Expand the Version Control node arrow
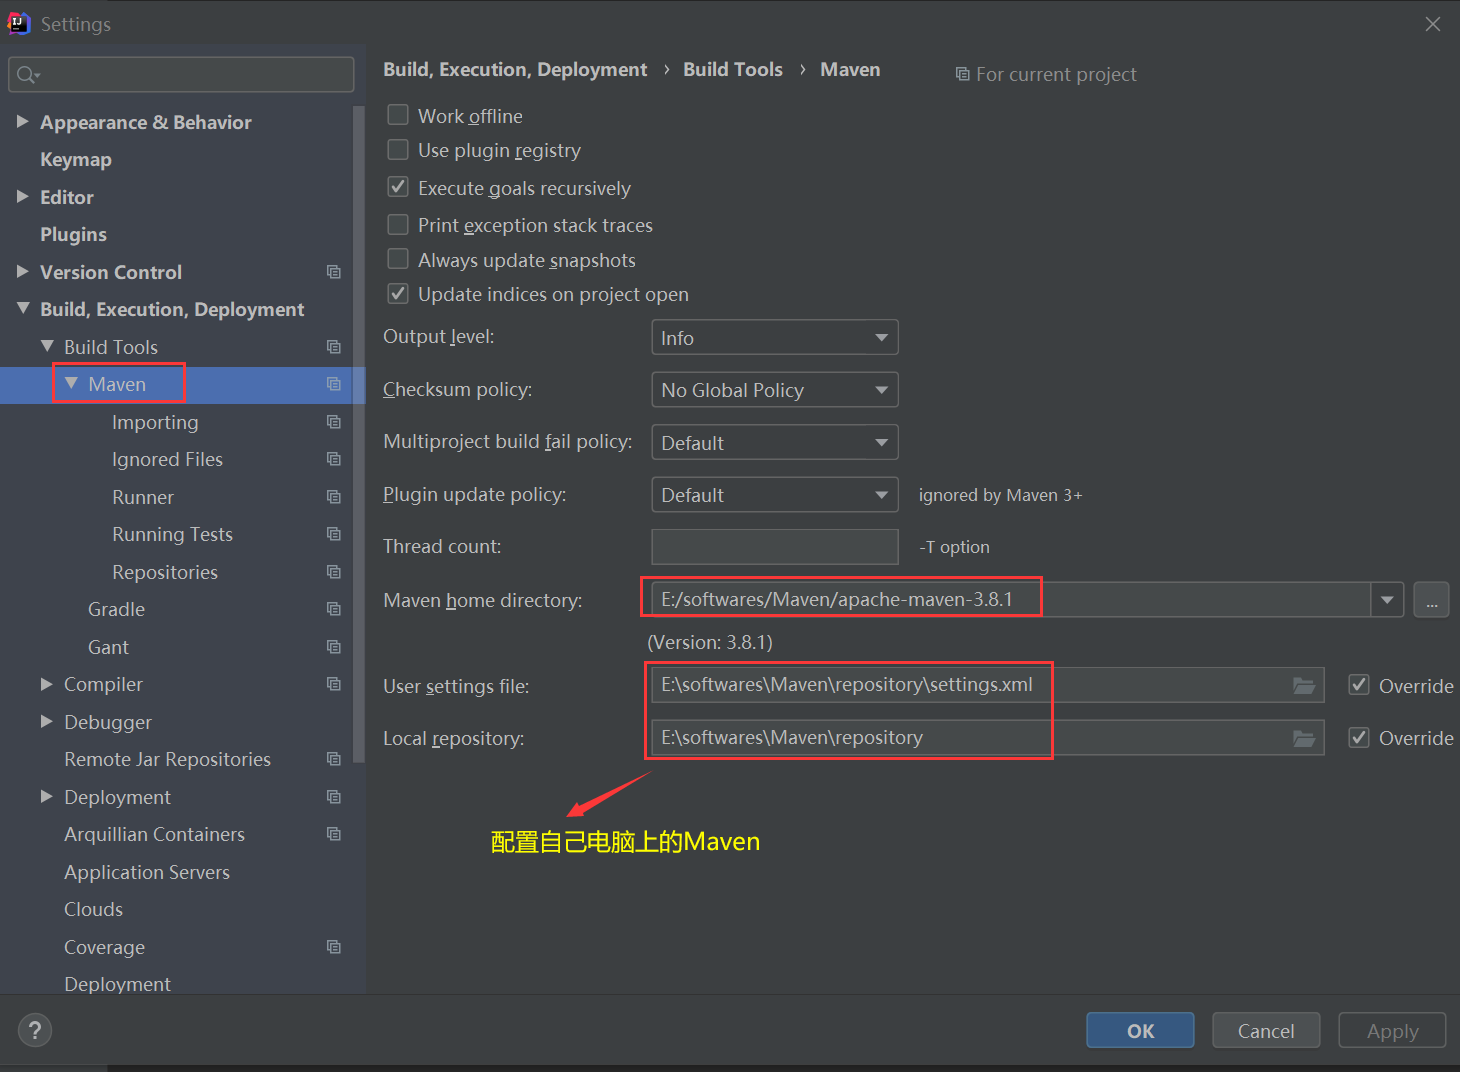 (x=23, y=271)
